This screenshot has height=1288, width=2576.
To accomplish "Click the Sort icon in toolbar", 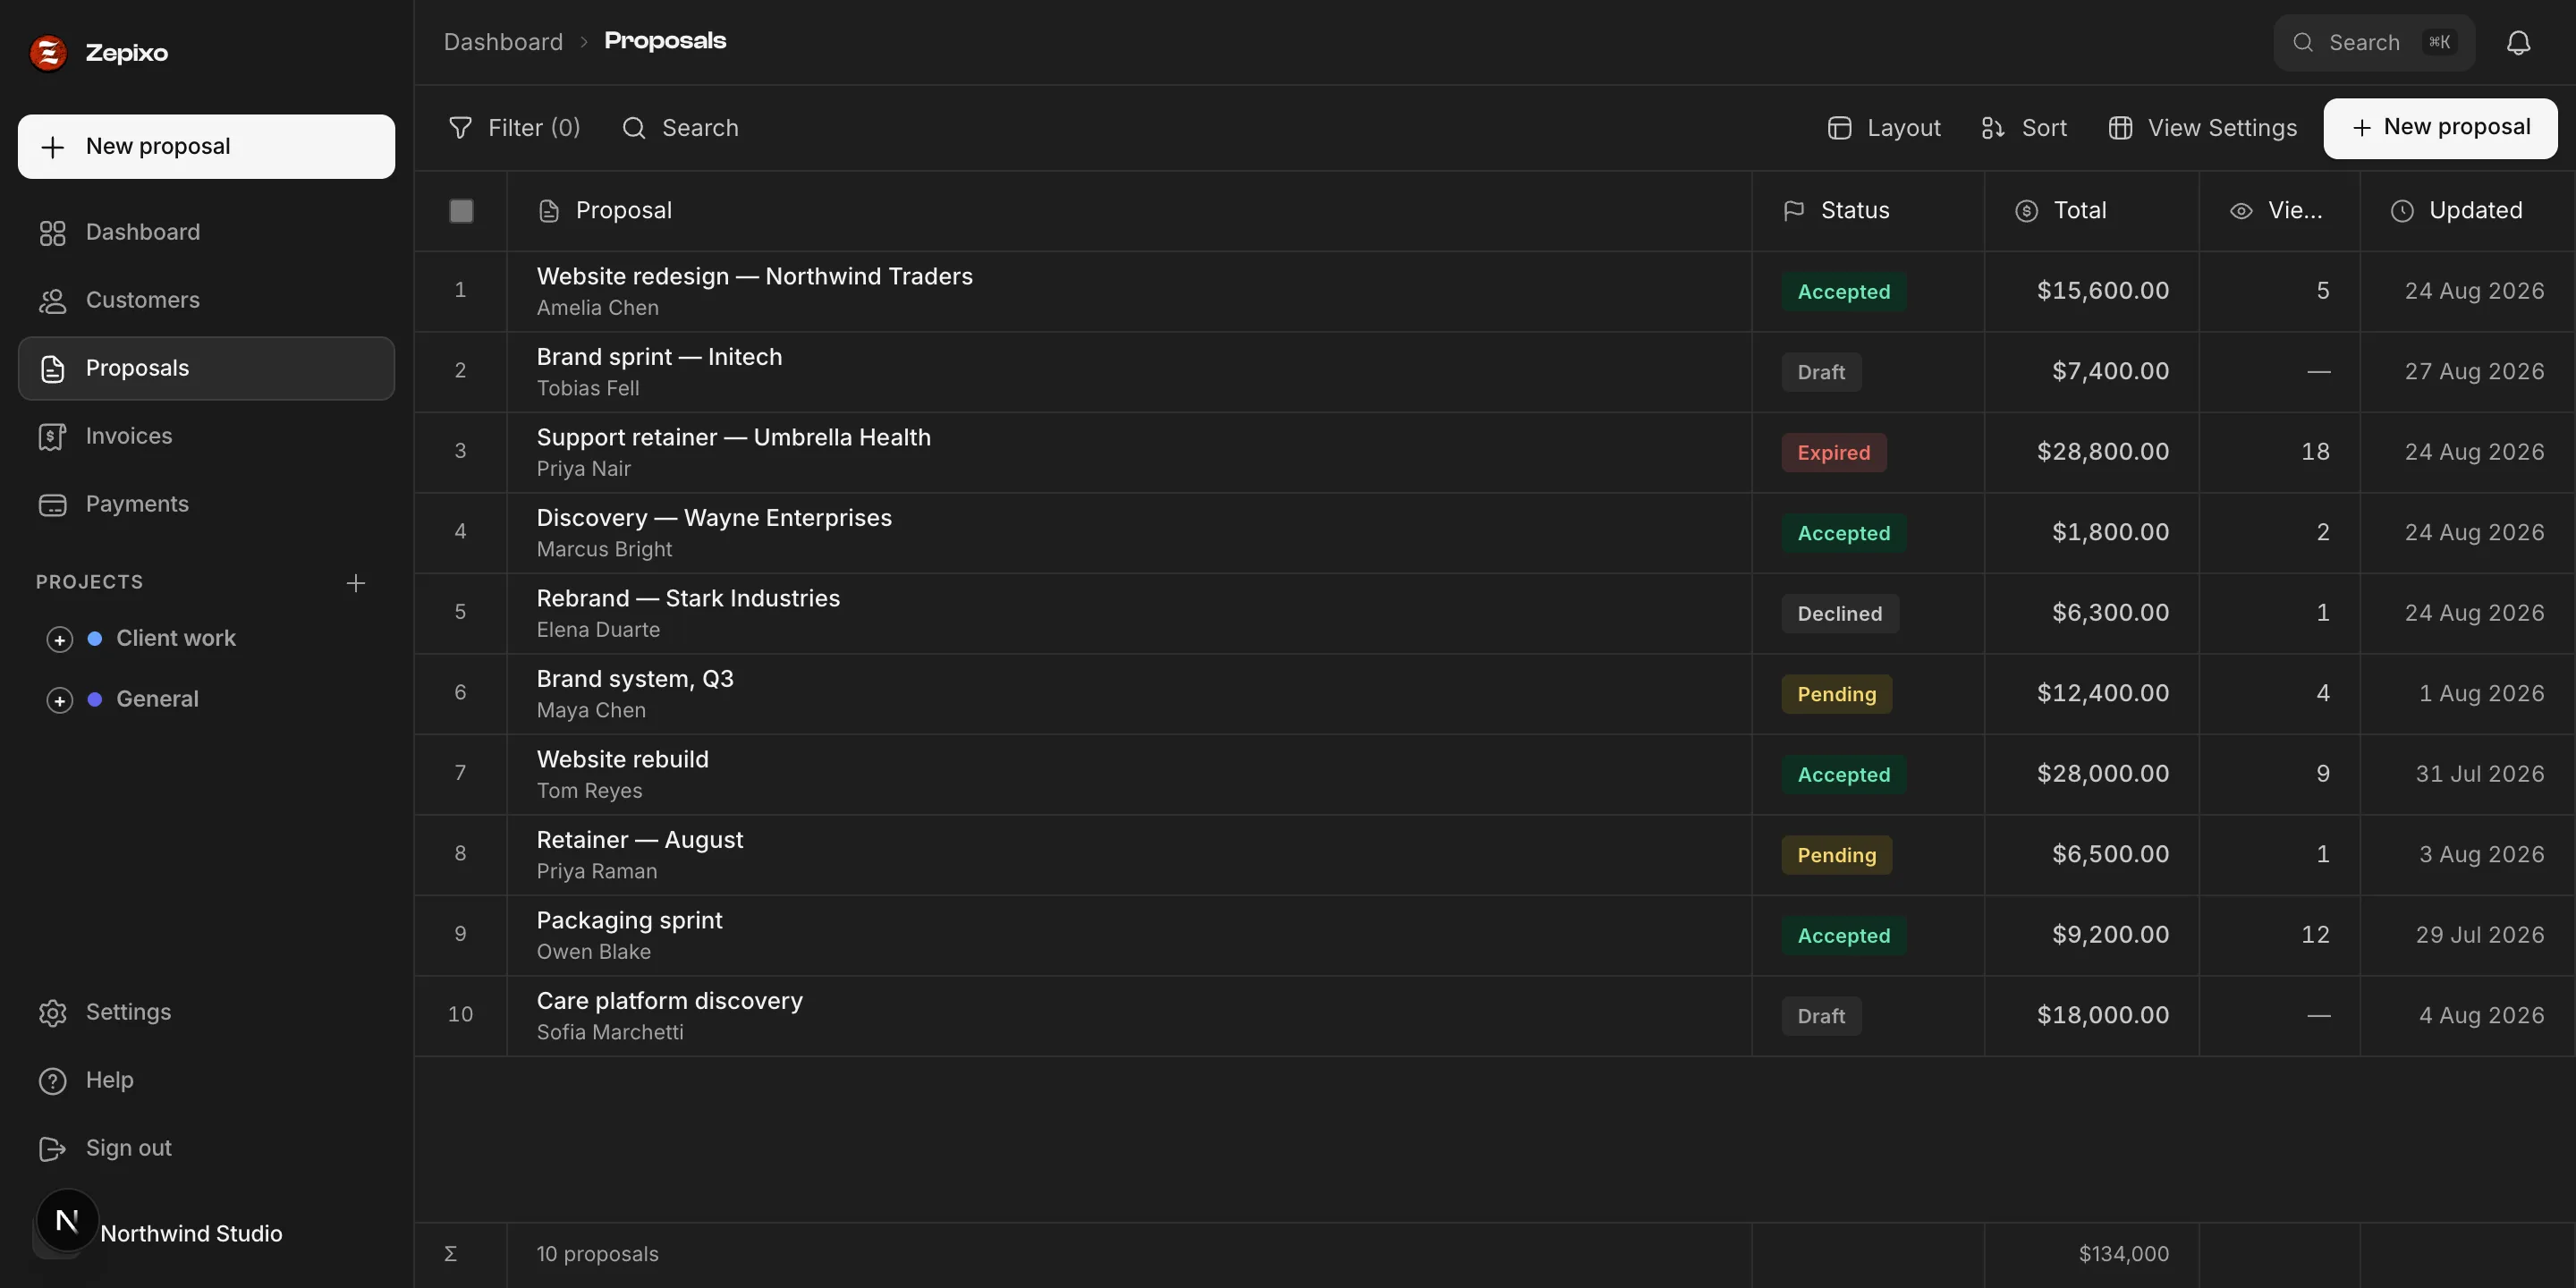I will (1993, 128).
